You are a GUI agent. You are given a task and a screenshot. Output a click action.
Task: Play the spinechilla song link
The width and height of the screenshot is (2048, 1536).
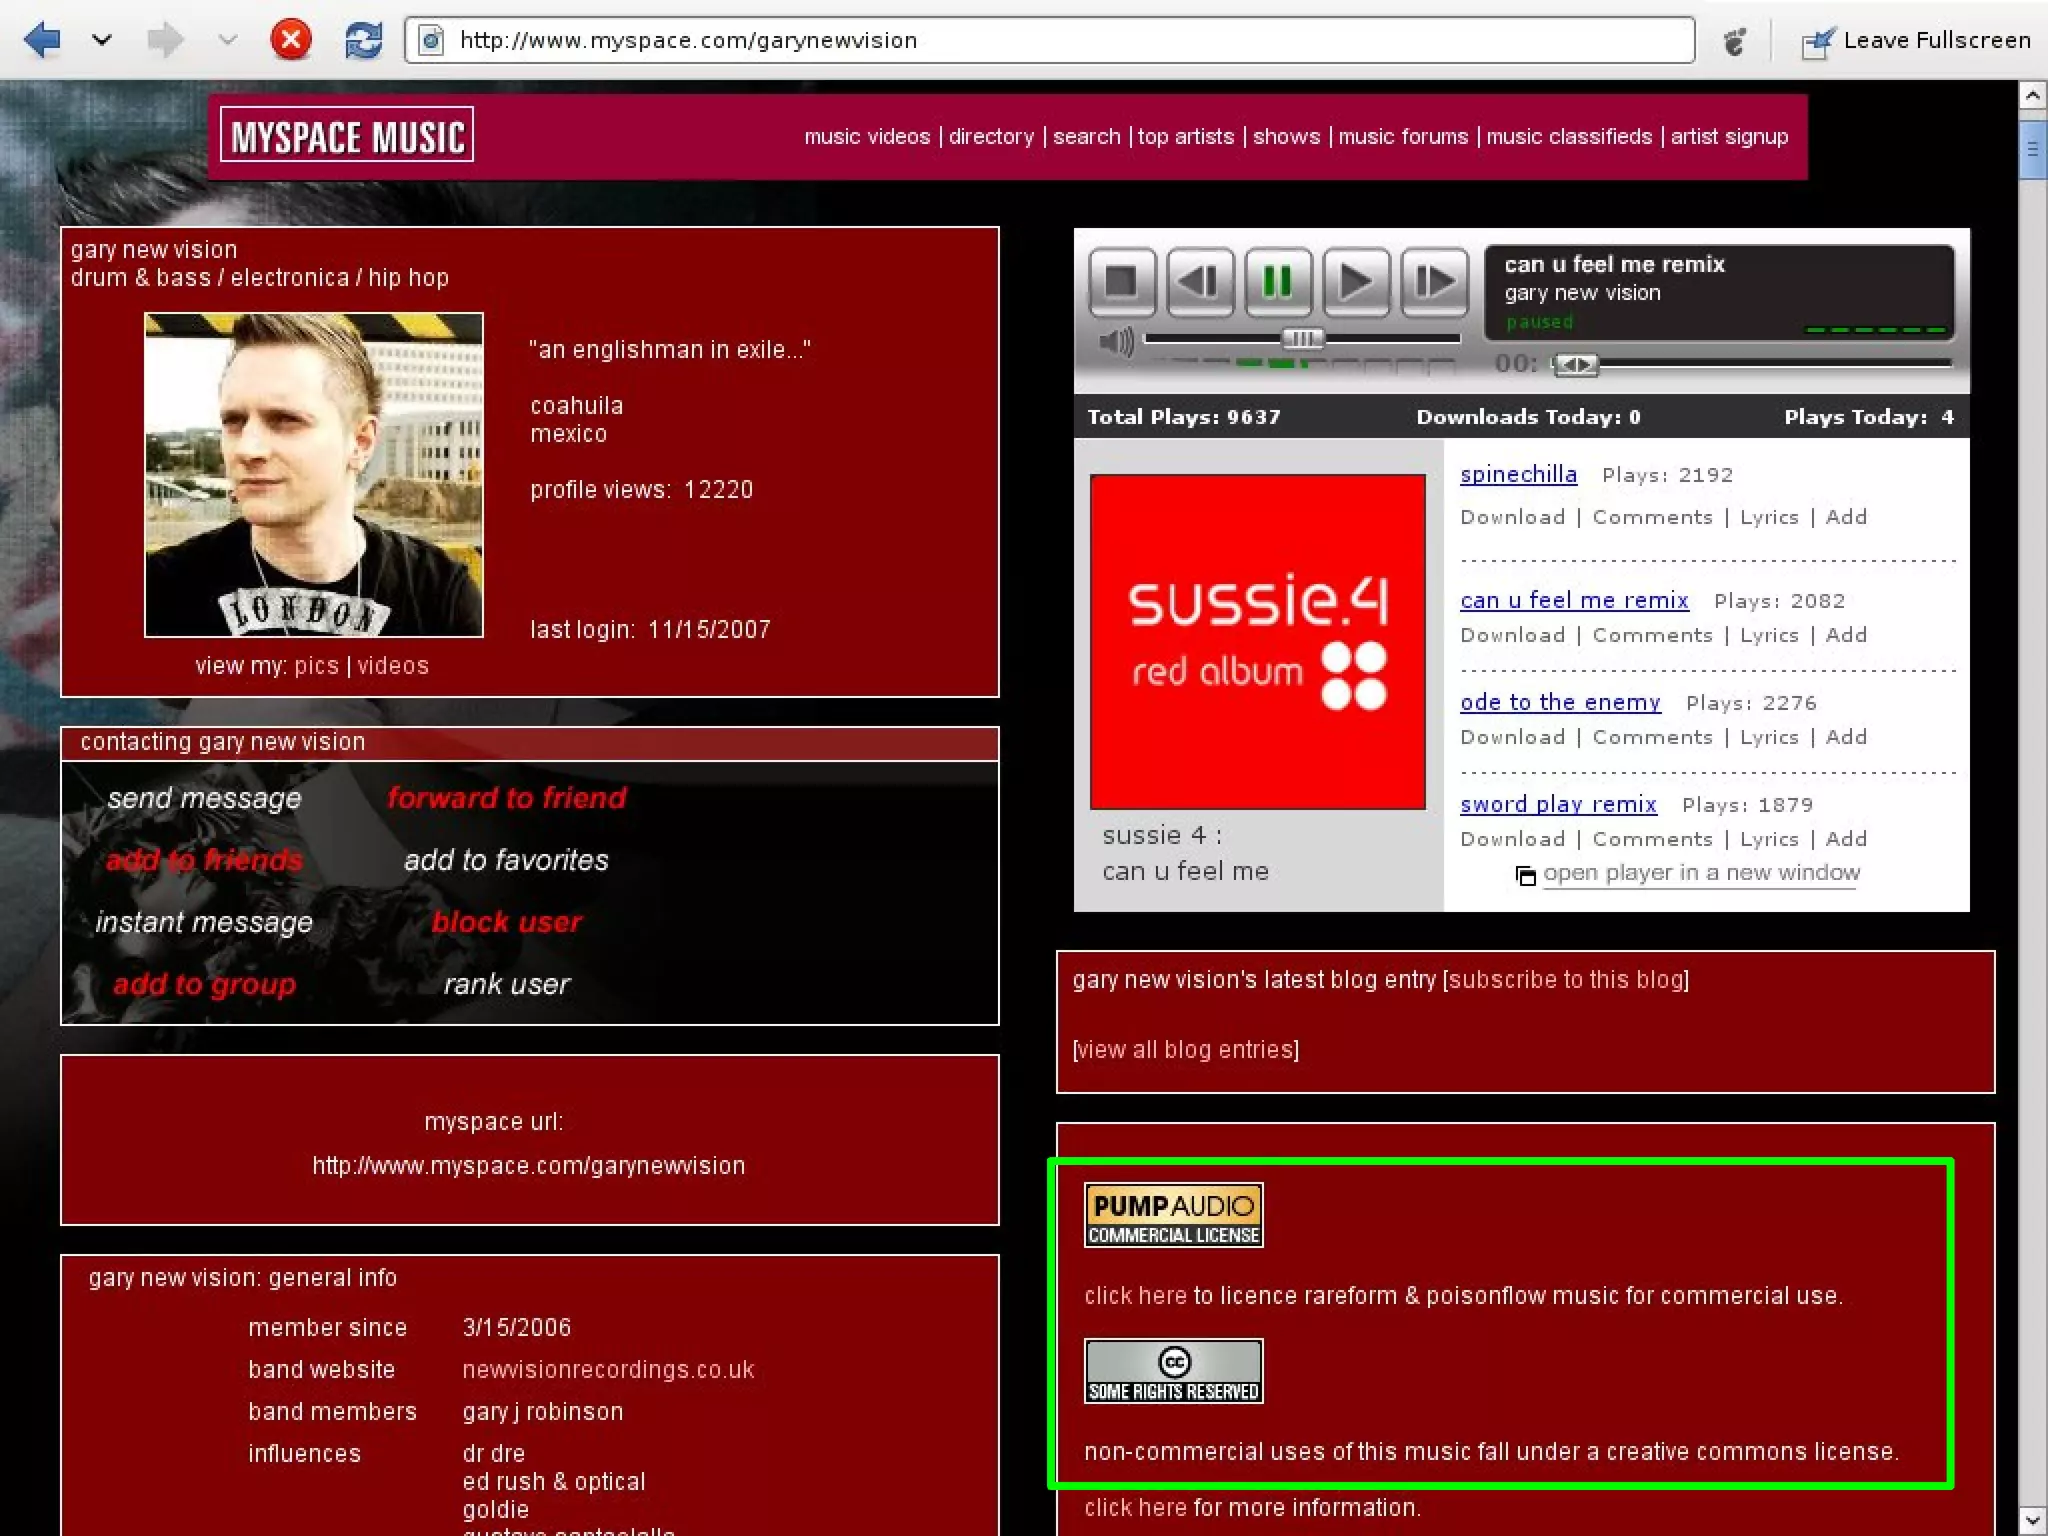tap(1517, 475)
